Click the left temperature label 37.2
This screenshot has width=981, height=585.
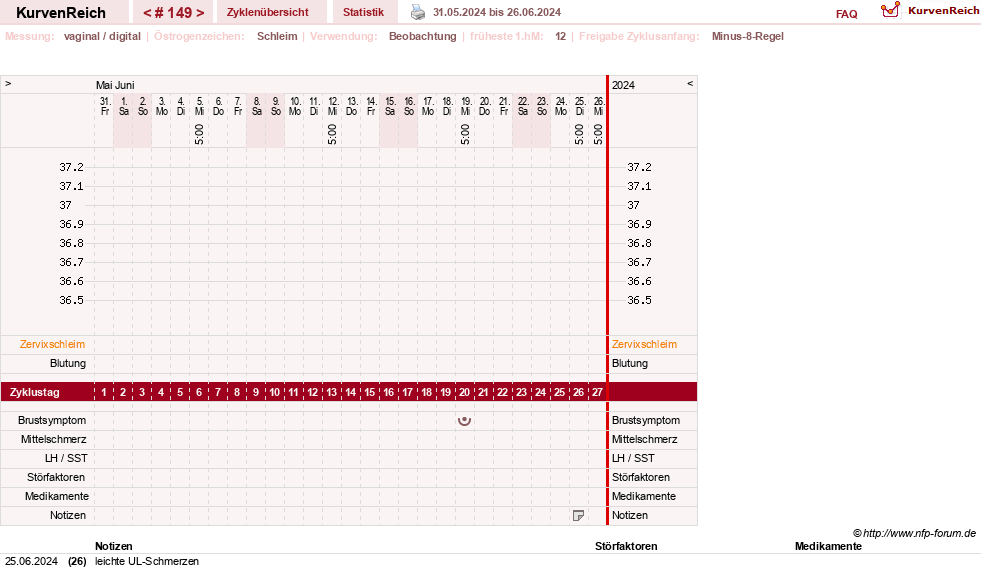(x=71, y=167)
